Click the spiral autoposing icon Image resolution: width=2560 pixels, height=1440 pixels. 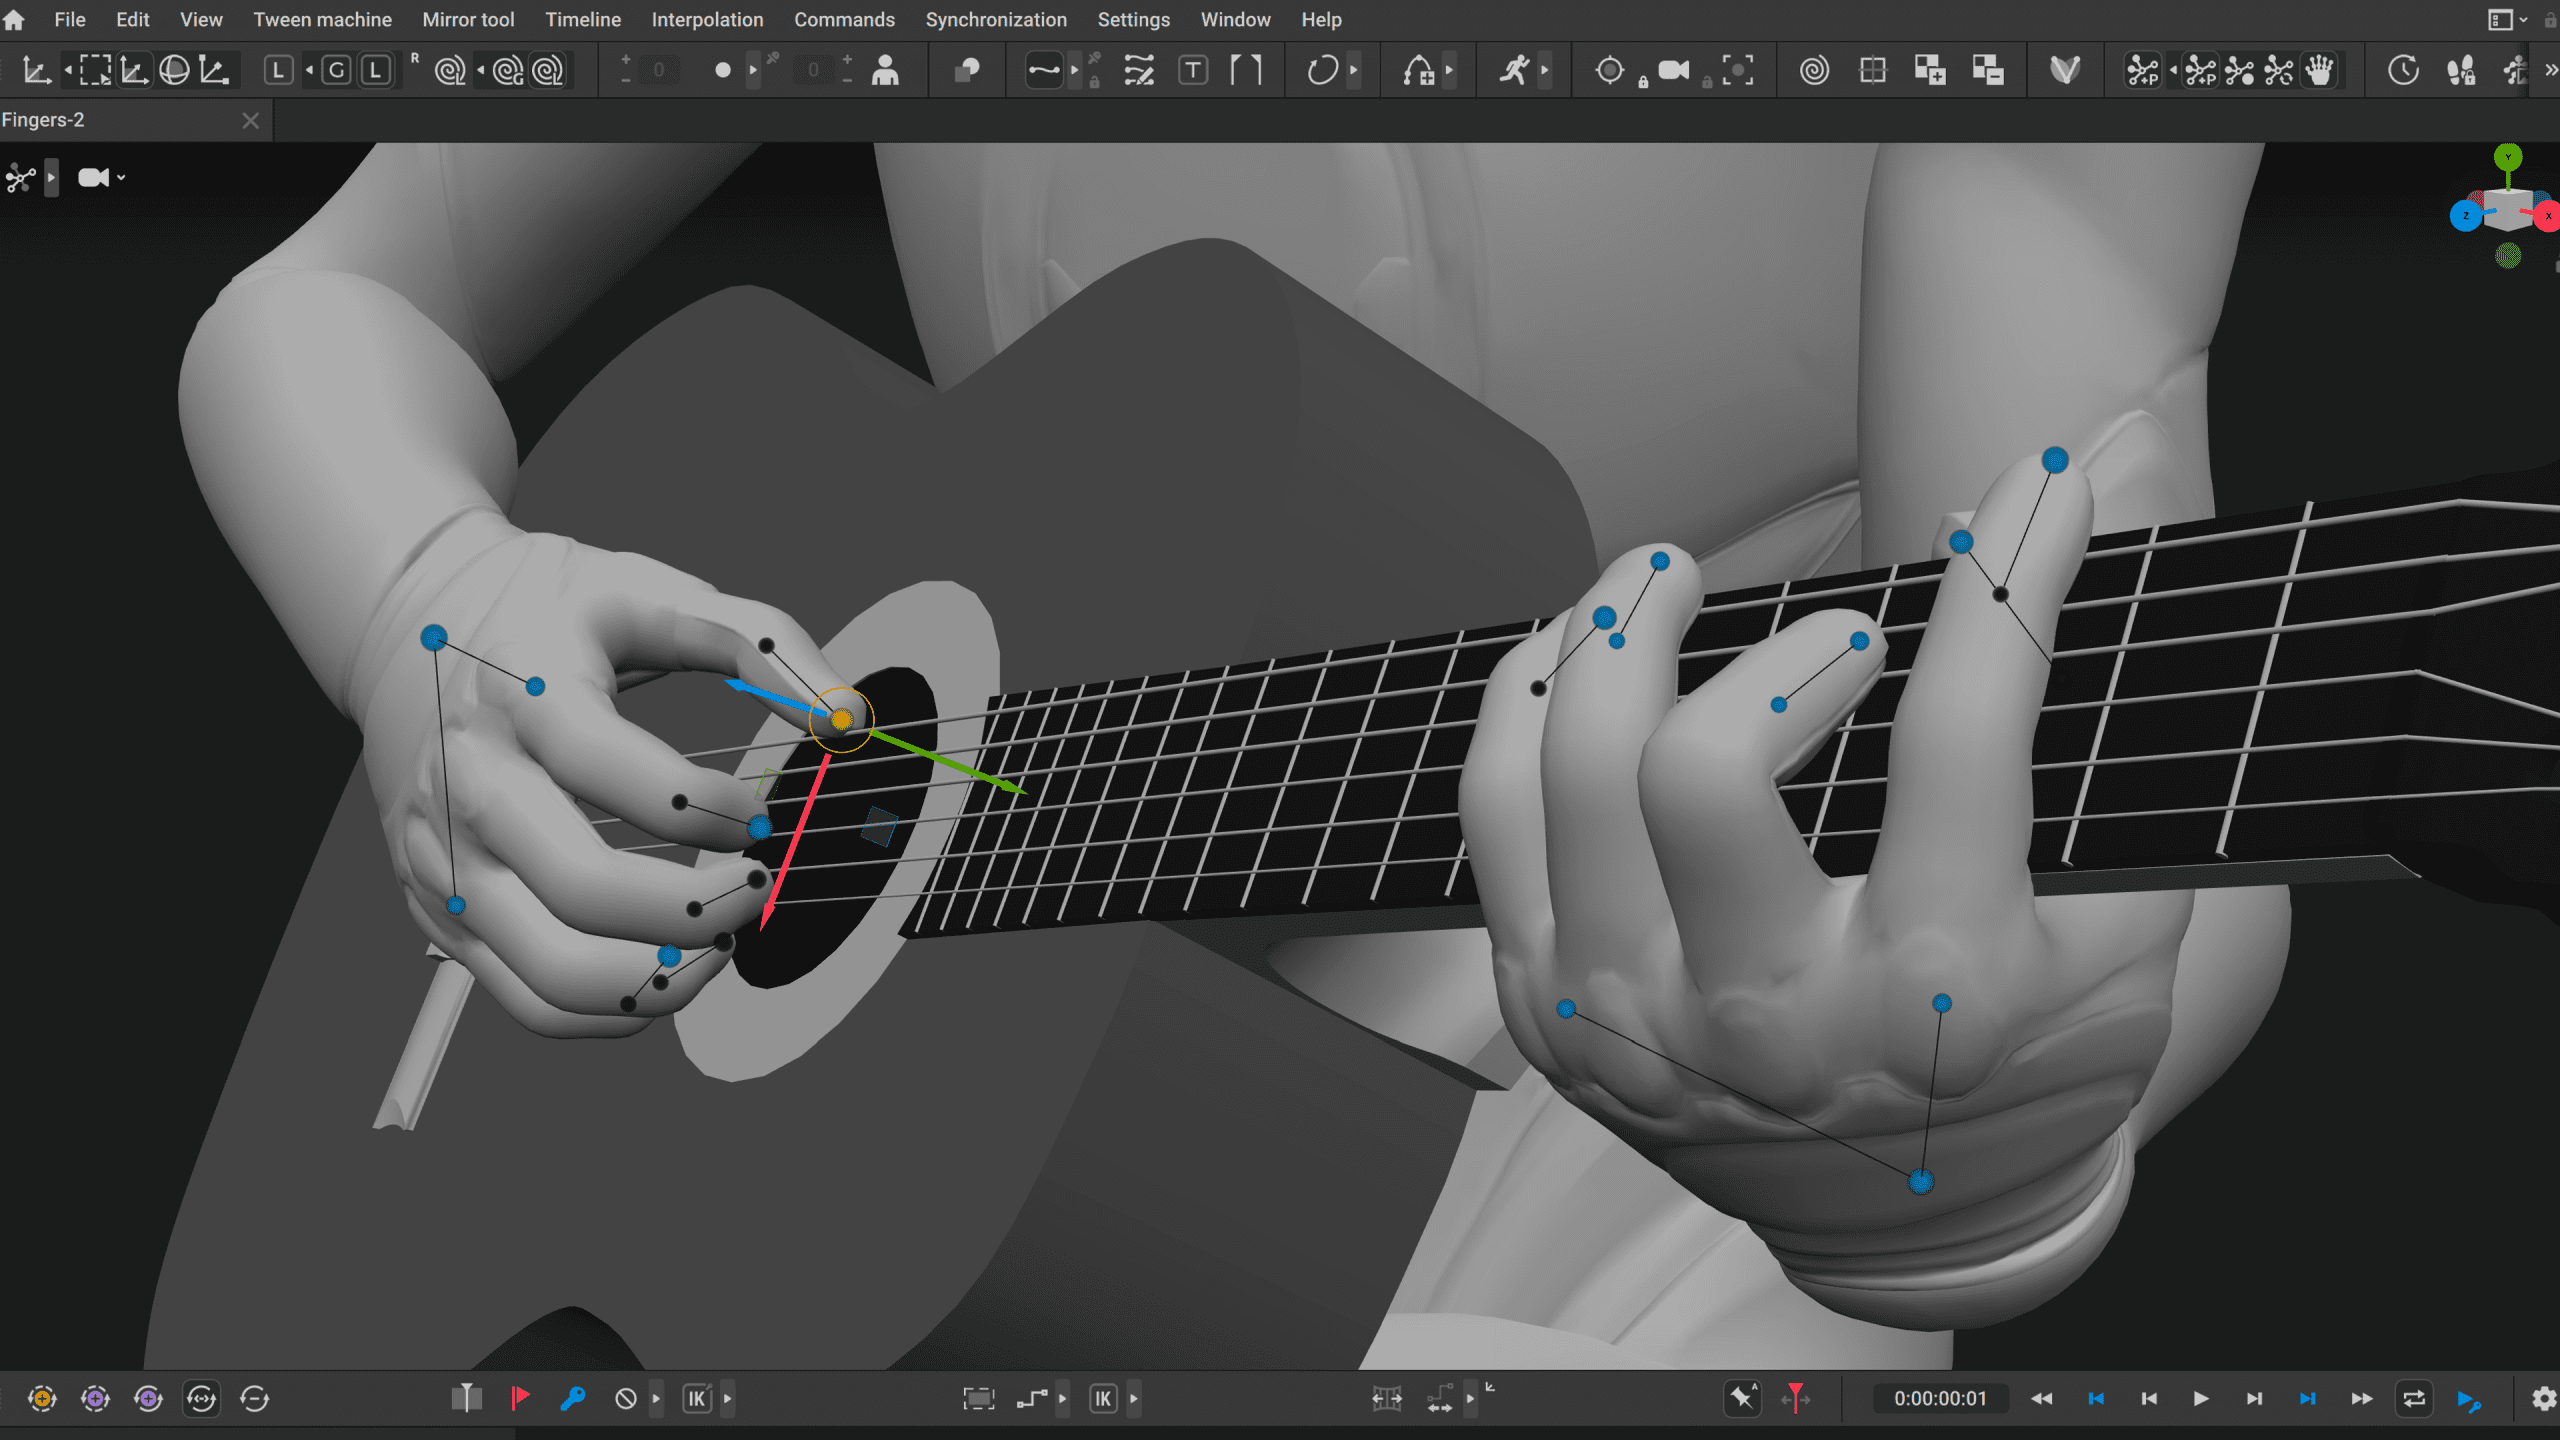(x=1813, y=70)
